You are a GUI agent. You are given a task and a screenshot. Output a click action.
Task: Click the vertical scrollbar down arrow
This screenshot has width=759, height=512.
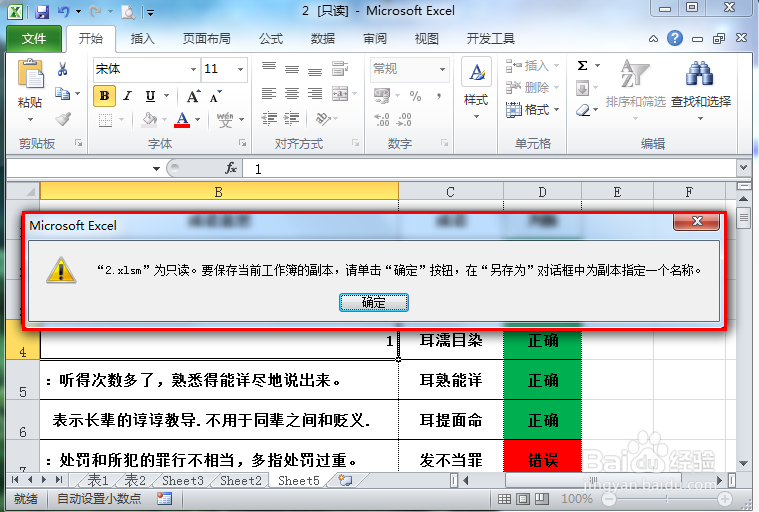point(744,464)
